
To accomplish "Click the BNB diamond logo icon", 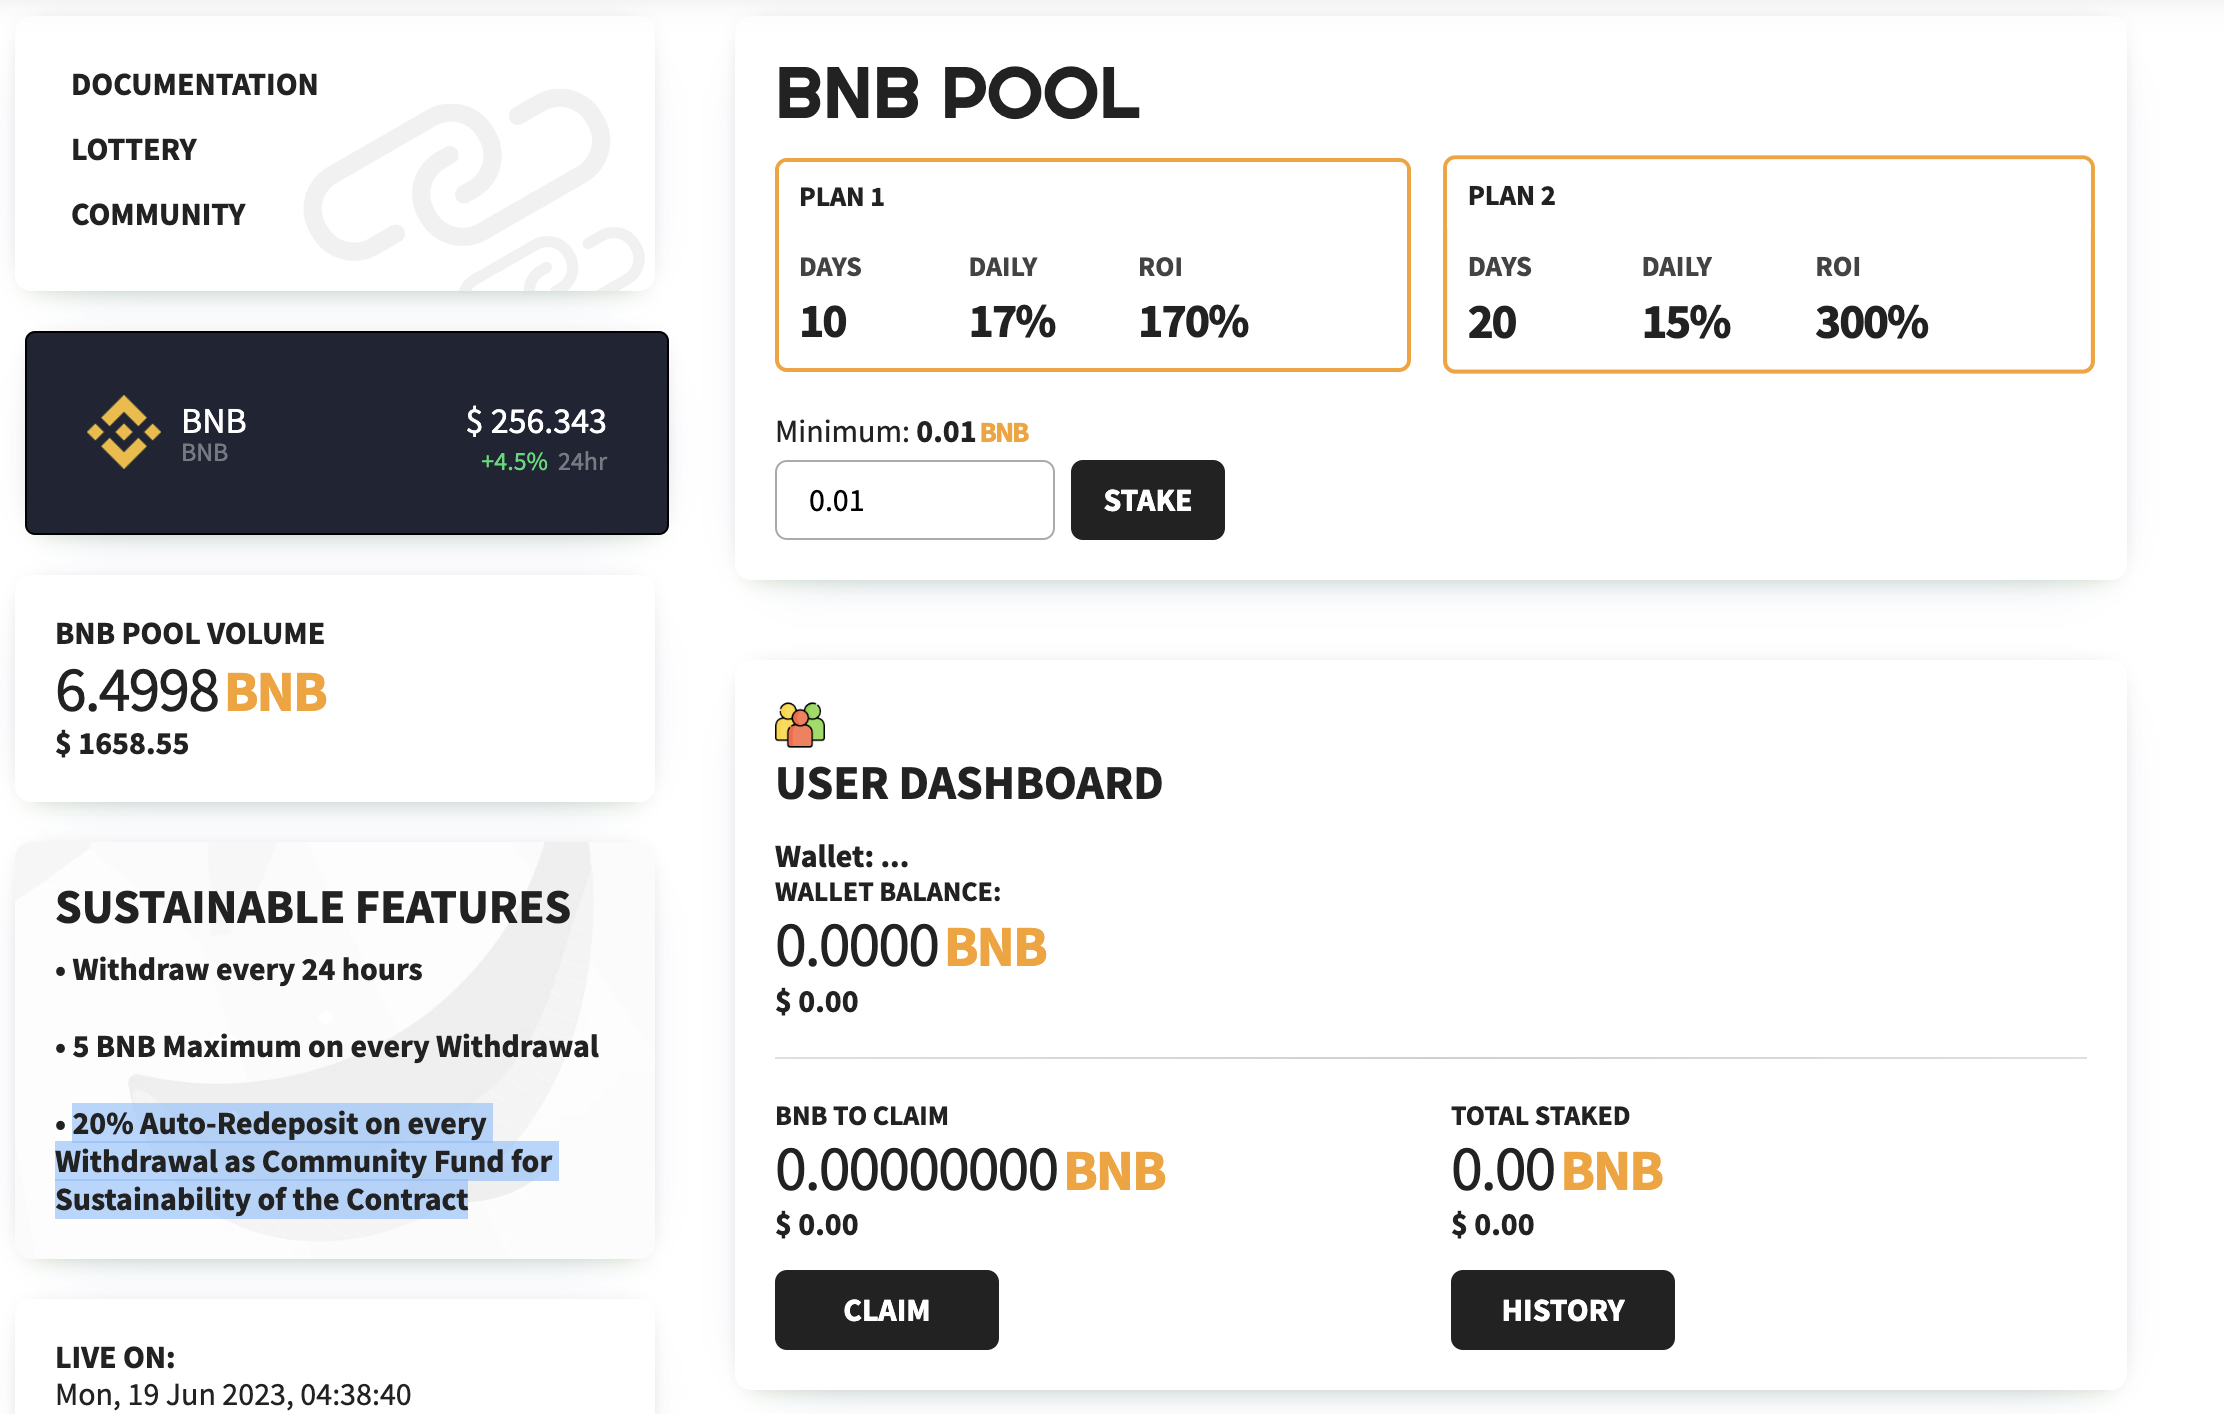I will (123, 432).
